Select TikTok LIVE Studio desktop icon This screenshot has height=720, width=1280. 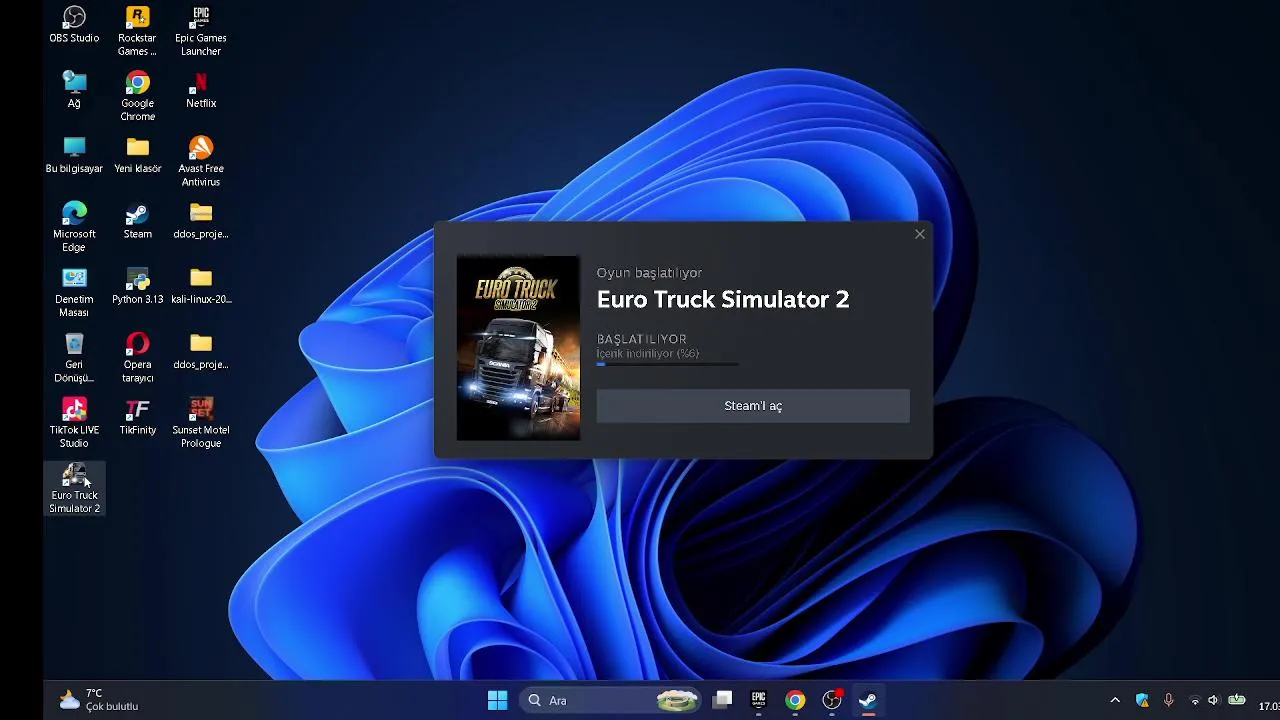[x=74, y=424]
